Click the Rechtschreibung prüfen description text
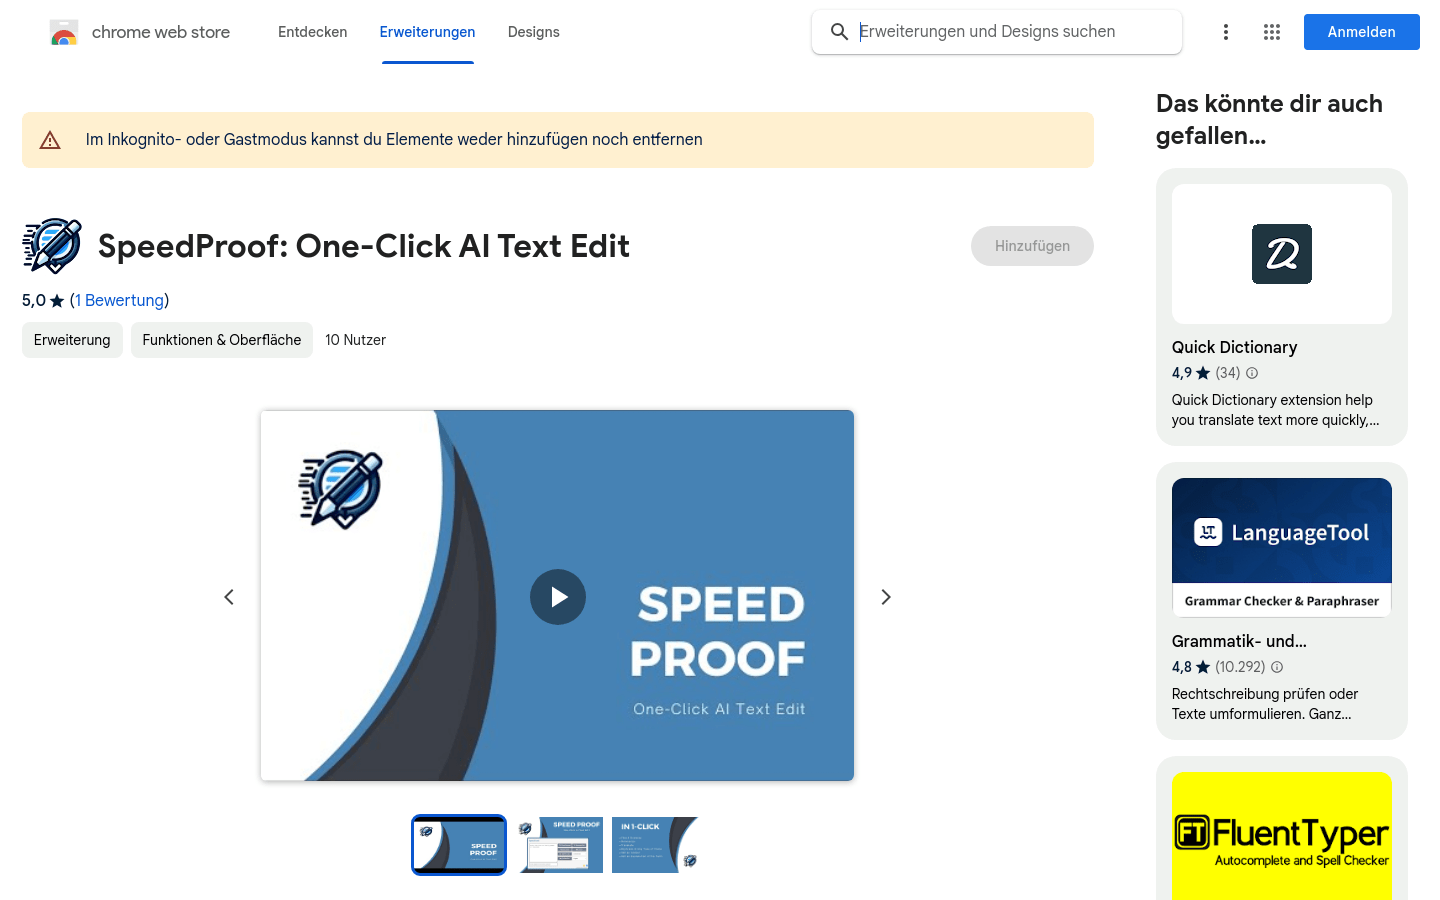The width and height of the screenshot is (1440, 900). click(1265, 704)
